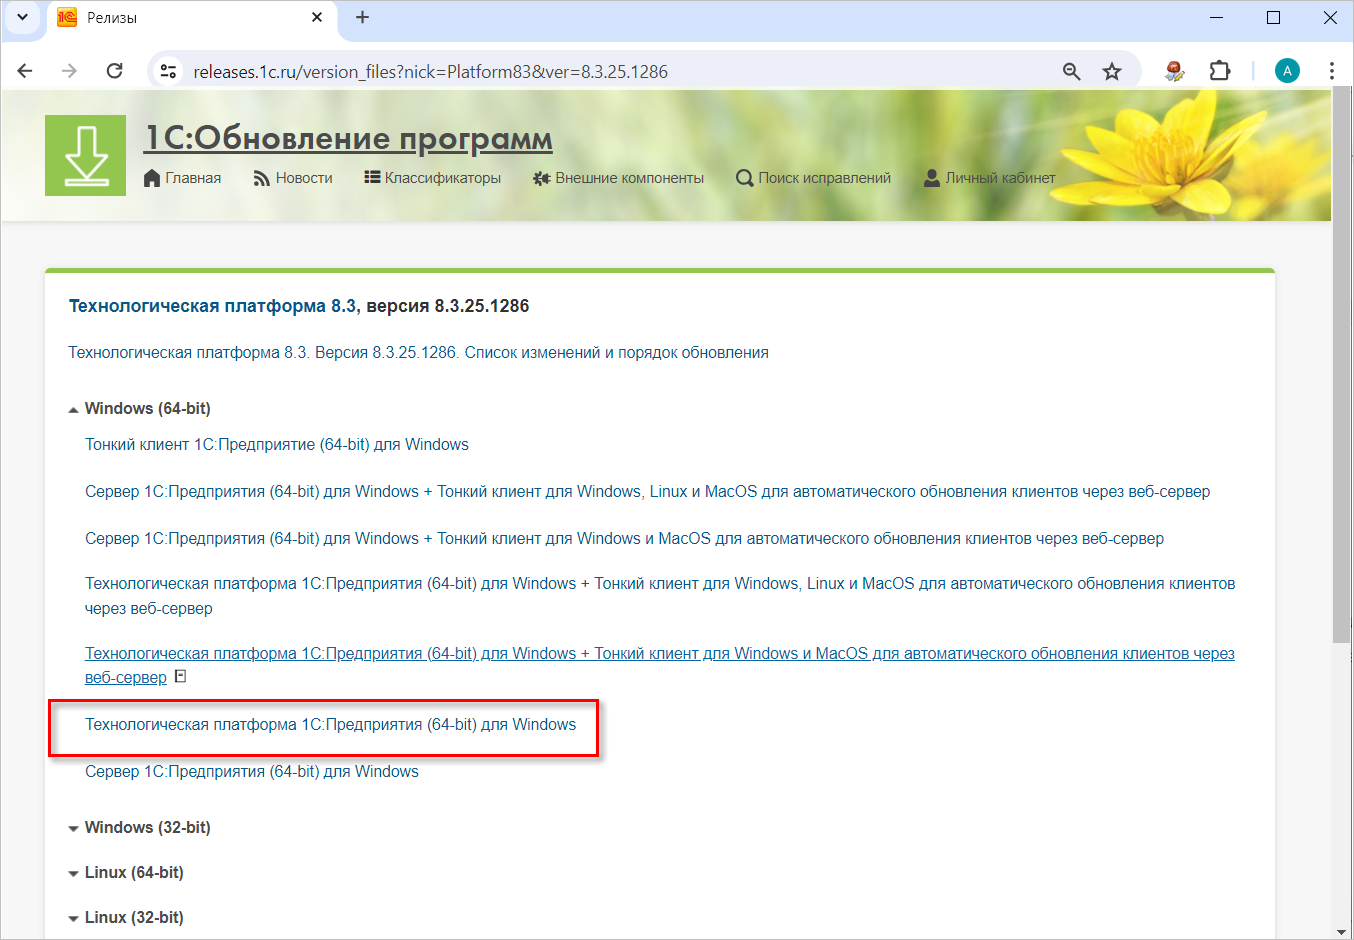
Task: Open site information icon in address bar
Action: click(x=169, y=71)
